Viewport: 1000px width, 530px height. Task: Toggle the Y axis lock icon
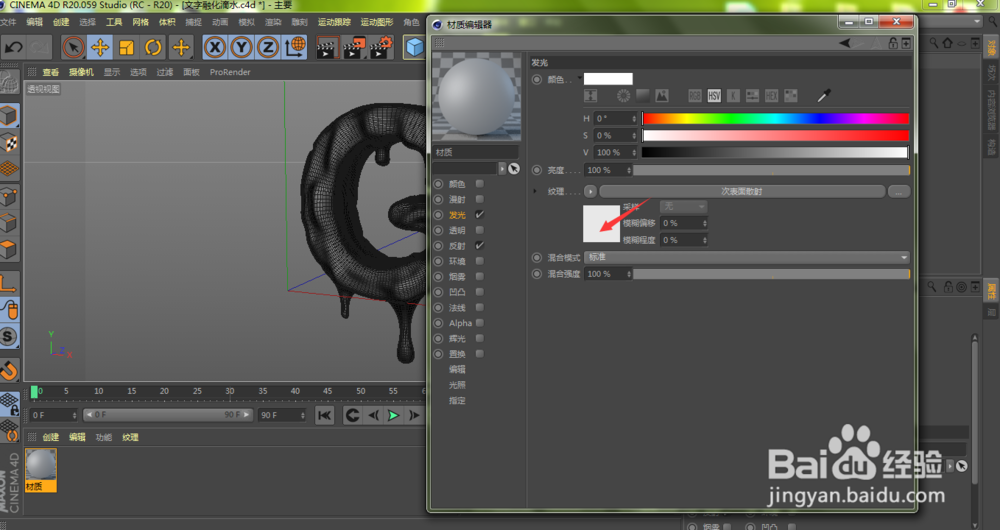coord(242,47)
